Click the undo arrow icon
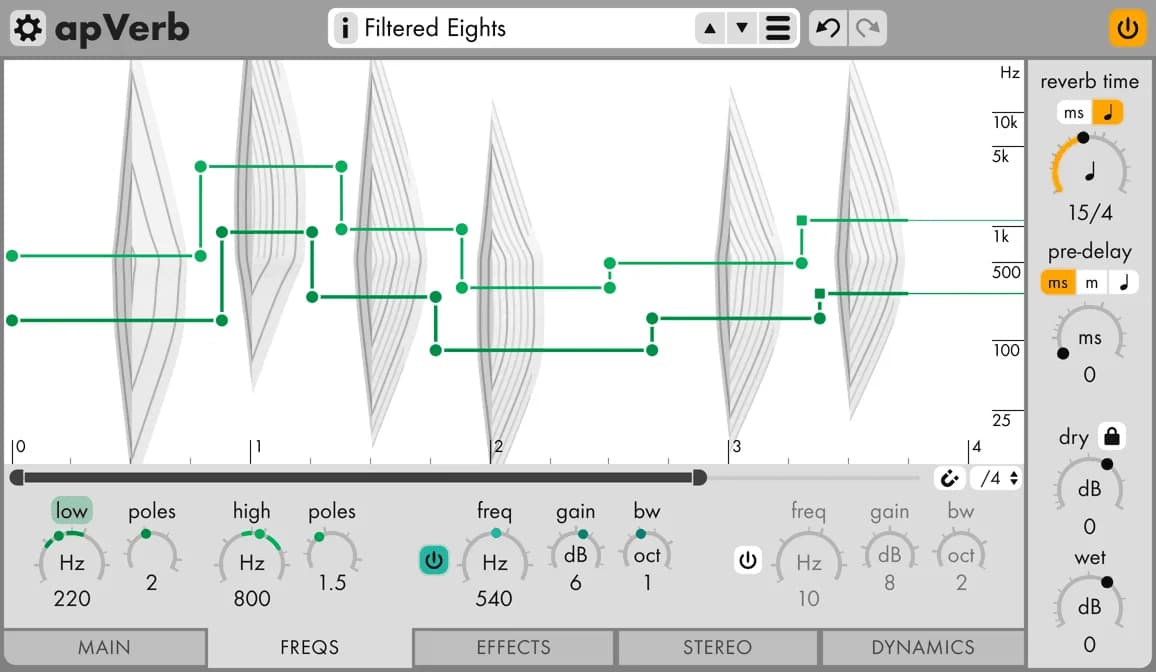 tap(828, 28)
